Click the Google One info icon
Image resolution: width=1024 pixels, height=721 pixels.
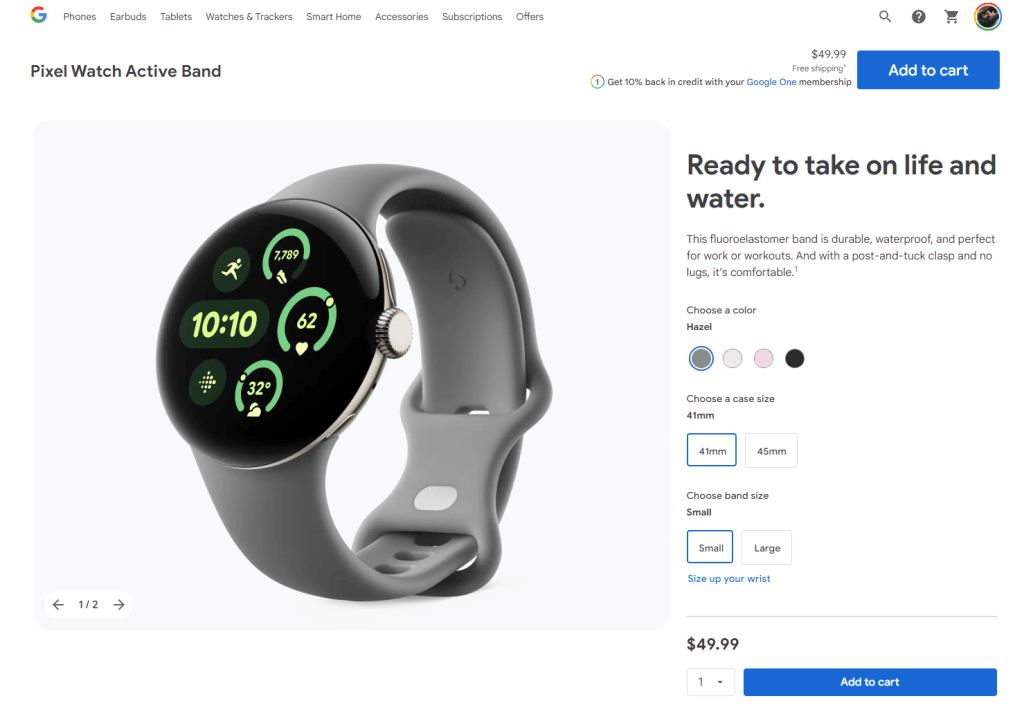pyautogui.click(x=597, y=82)
